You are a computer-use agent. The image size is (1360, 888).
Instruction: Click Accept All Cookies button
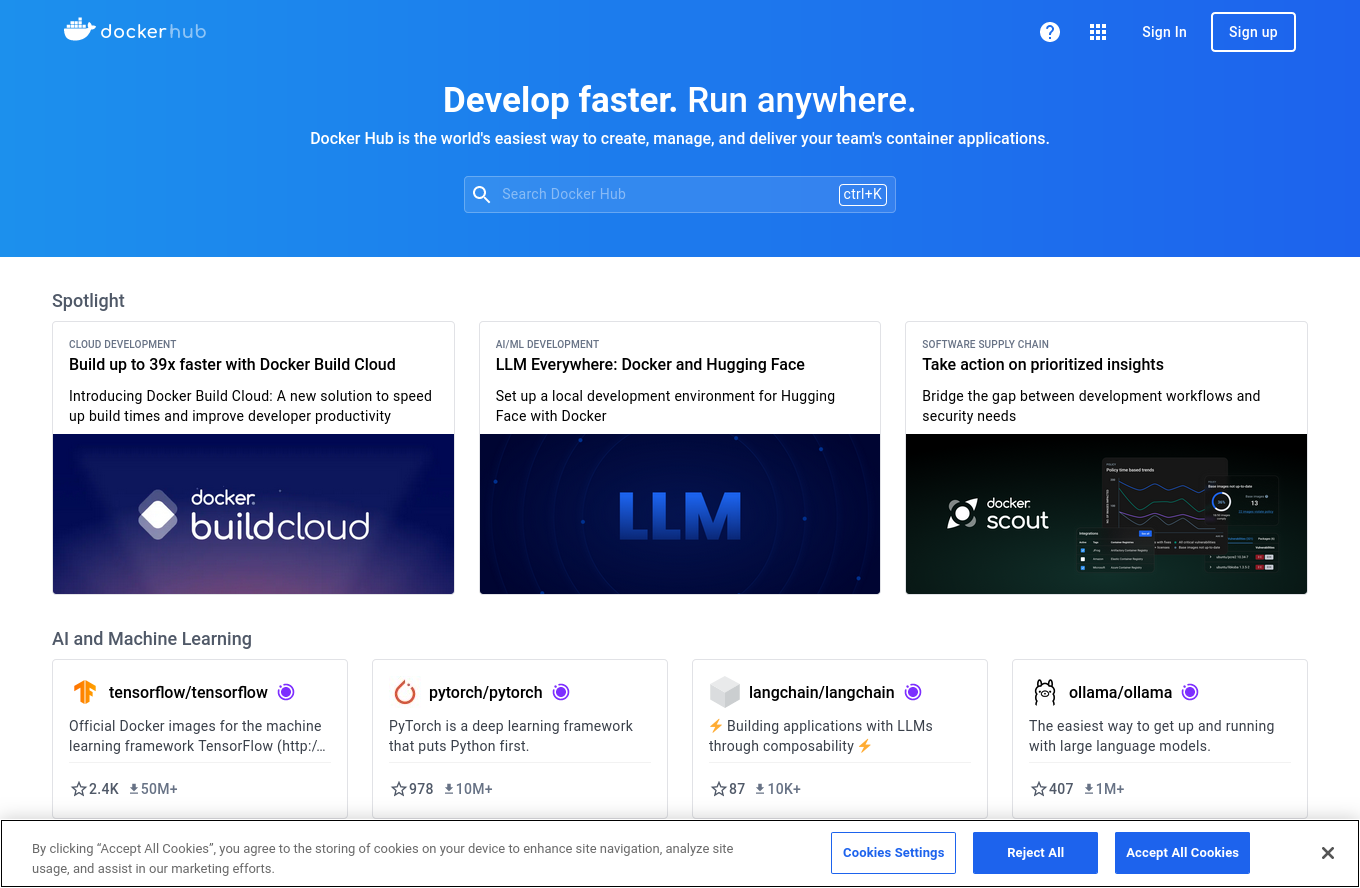tap(1182, 853)
